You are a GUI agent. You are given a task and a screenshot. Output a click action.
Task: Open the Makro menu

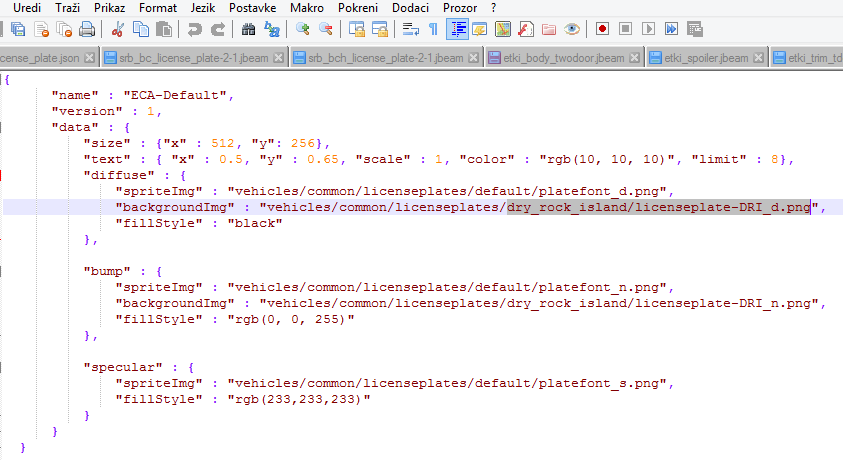point(307,8)
